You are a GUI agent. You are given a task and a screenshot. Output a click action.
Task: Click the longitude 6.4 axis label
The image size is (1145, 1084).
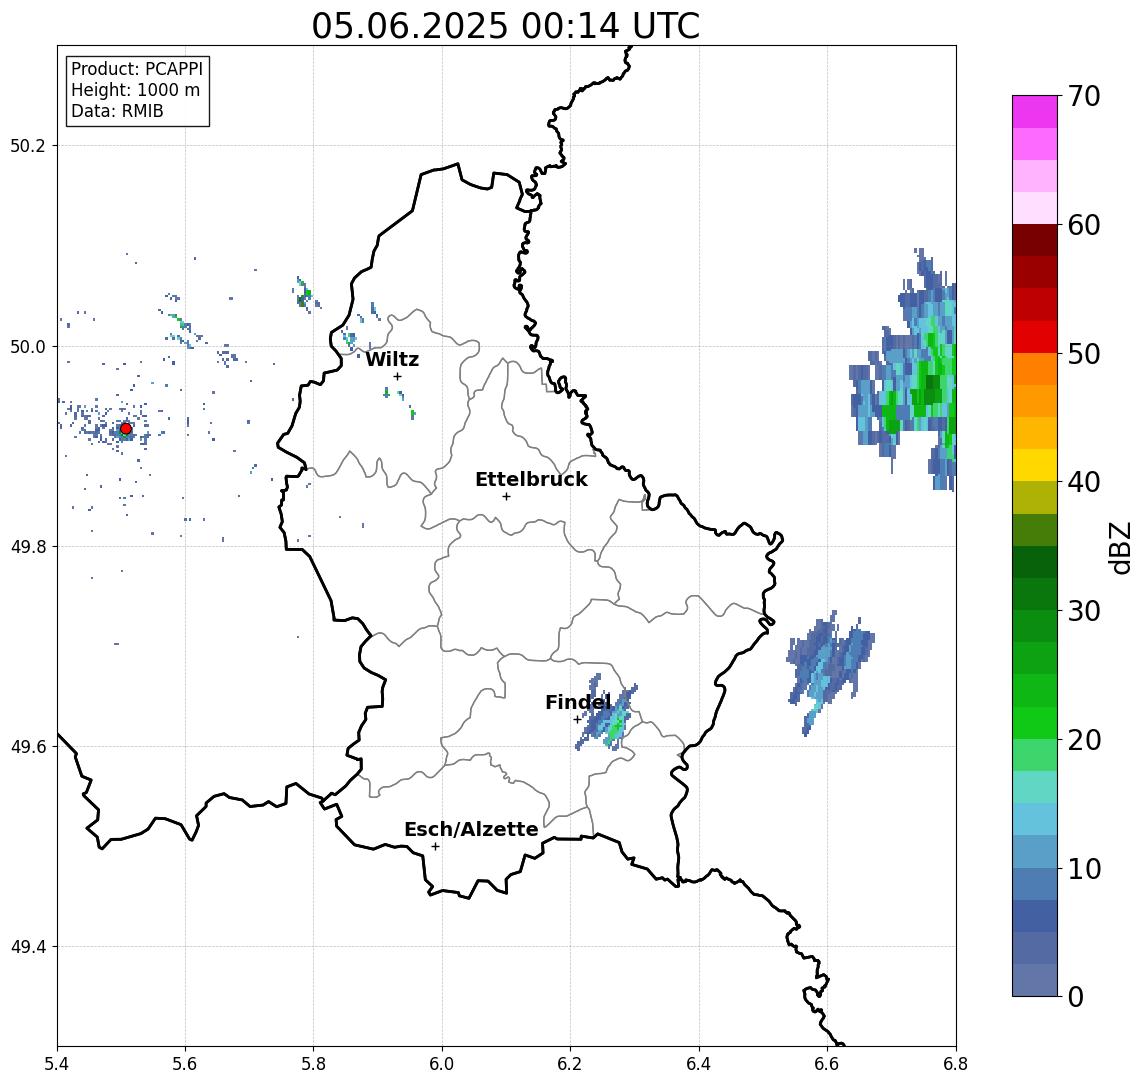click(700, 1064)
